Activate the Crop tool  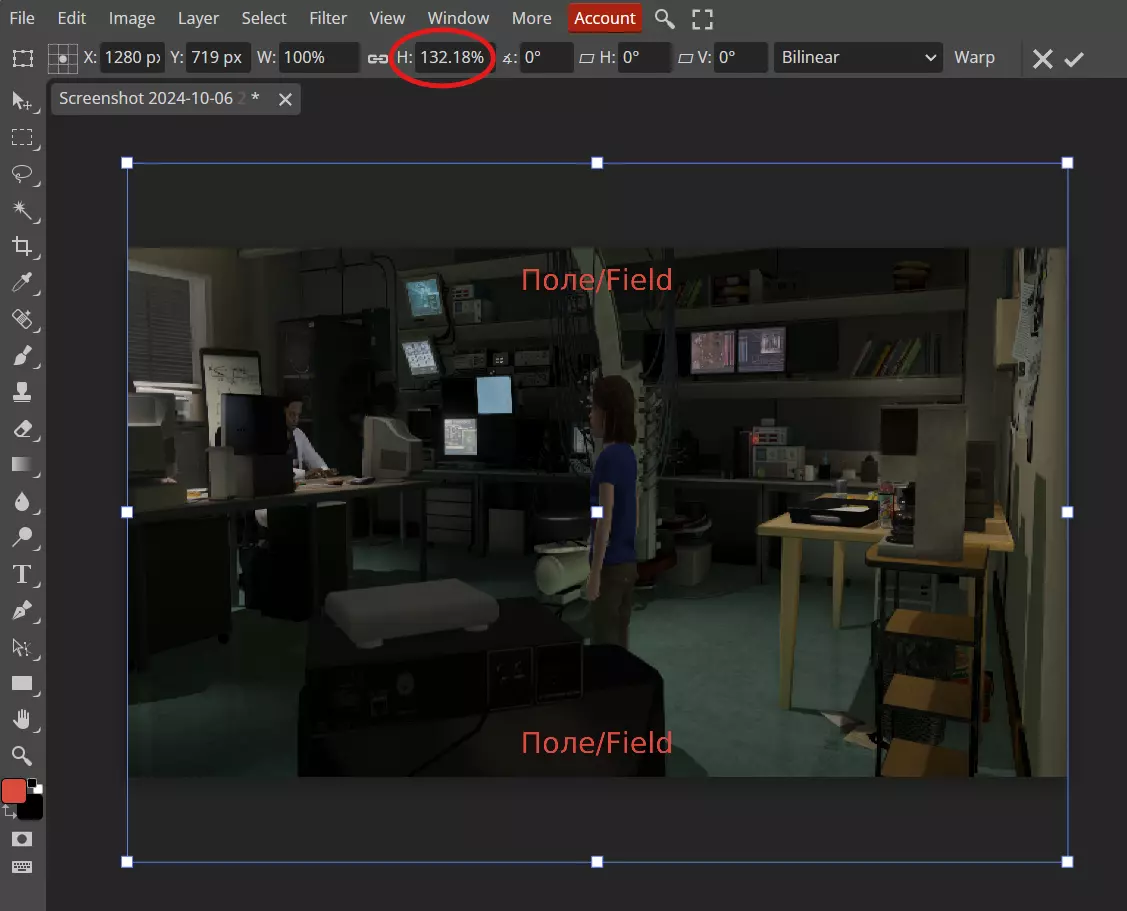click(21, 247)
